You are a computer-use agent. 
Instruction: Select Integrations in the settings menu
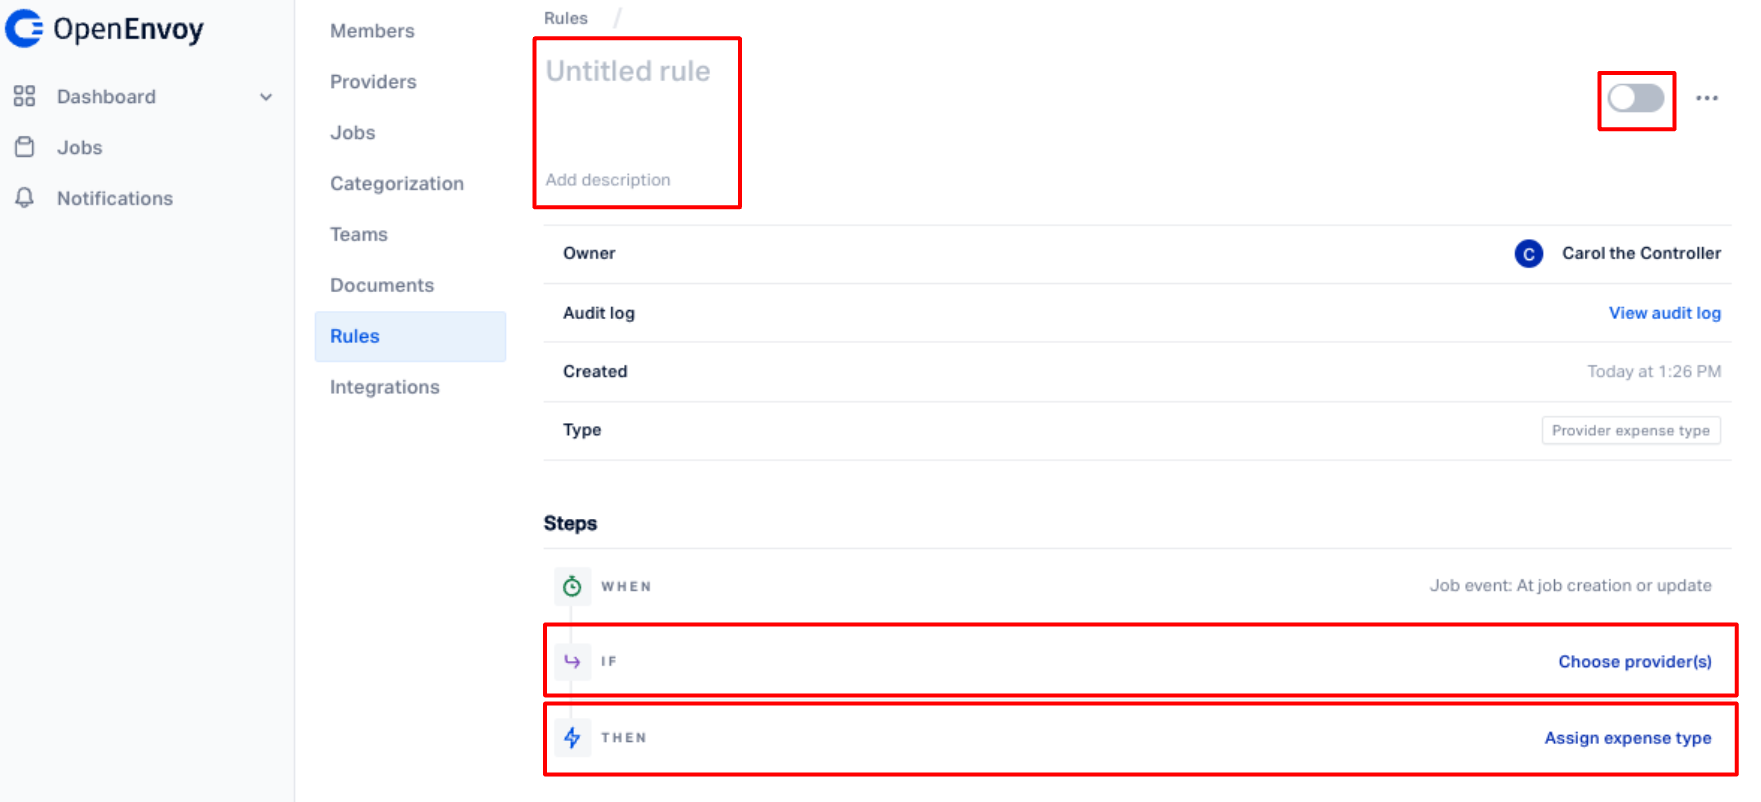coord(385,387)
